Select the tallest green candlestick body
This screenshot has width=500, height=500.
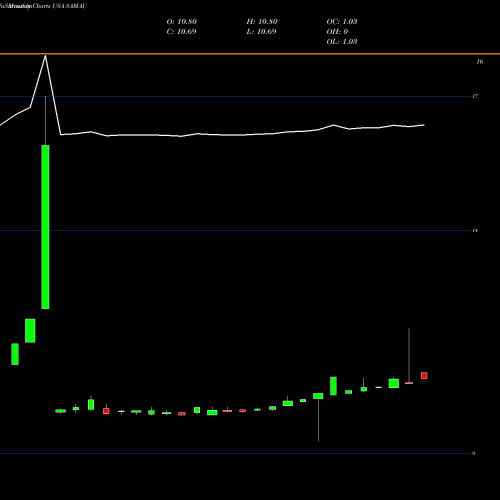click(x=45, y=227)
